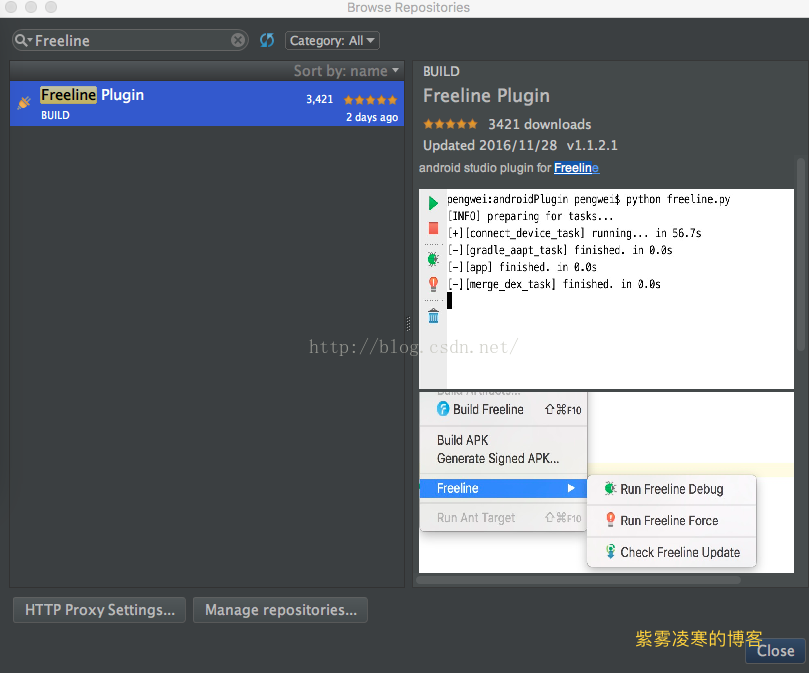Open HTTP Proxy Settings...

(100, 610)
